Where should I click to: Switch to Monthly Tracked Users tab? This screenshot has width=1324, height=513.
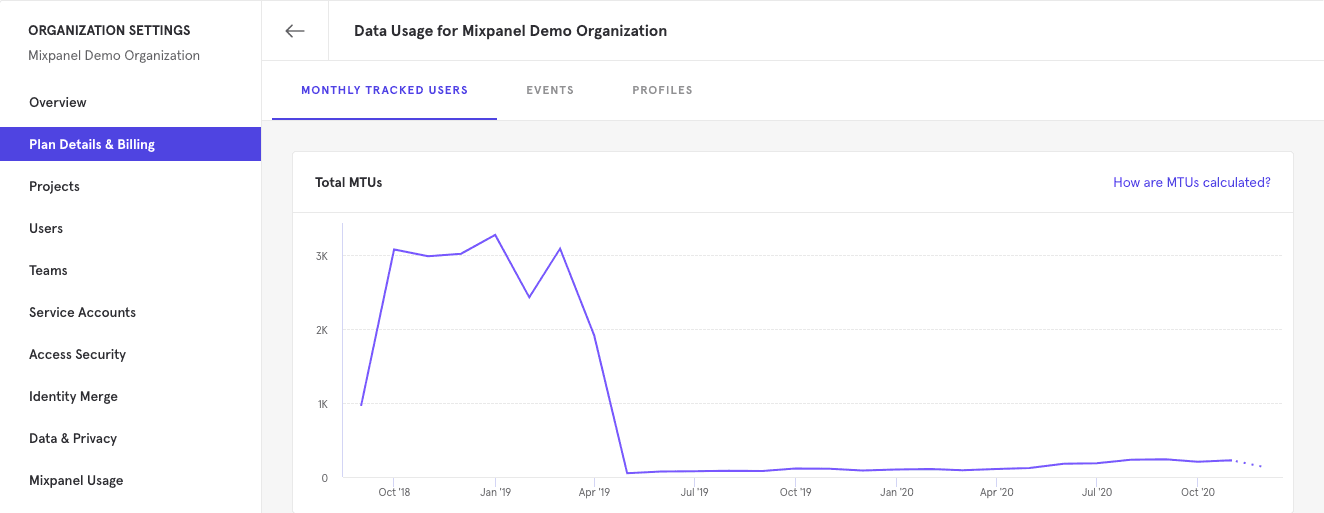(384, 90)
